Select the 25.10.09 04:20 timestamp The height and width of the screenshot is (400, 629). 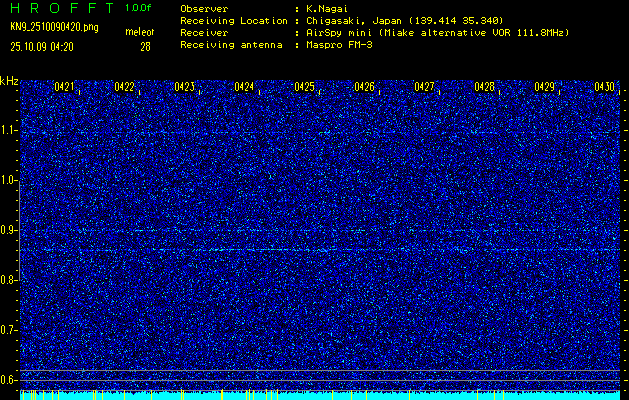[45, 46]
